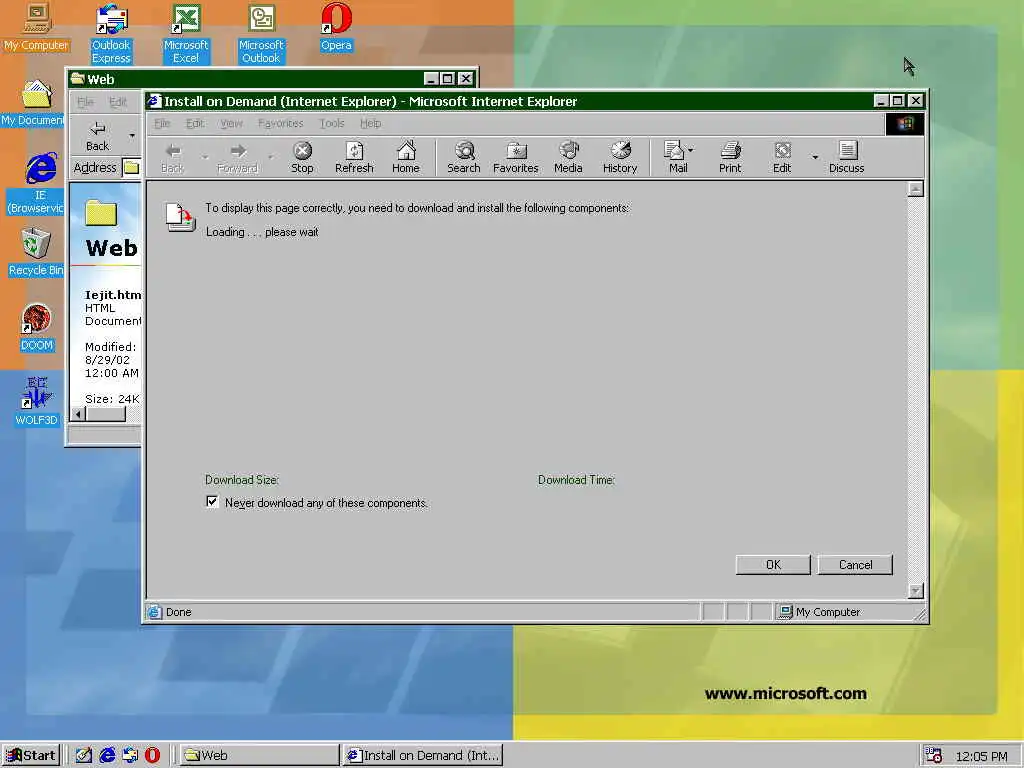Click the Mail toolbar icon

click(675, 157)
